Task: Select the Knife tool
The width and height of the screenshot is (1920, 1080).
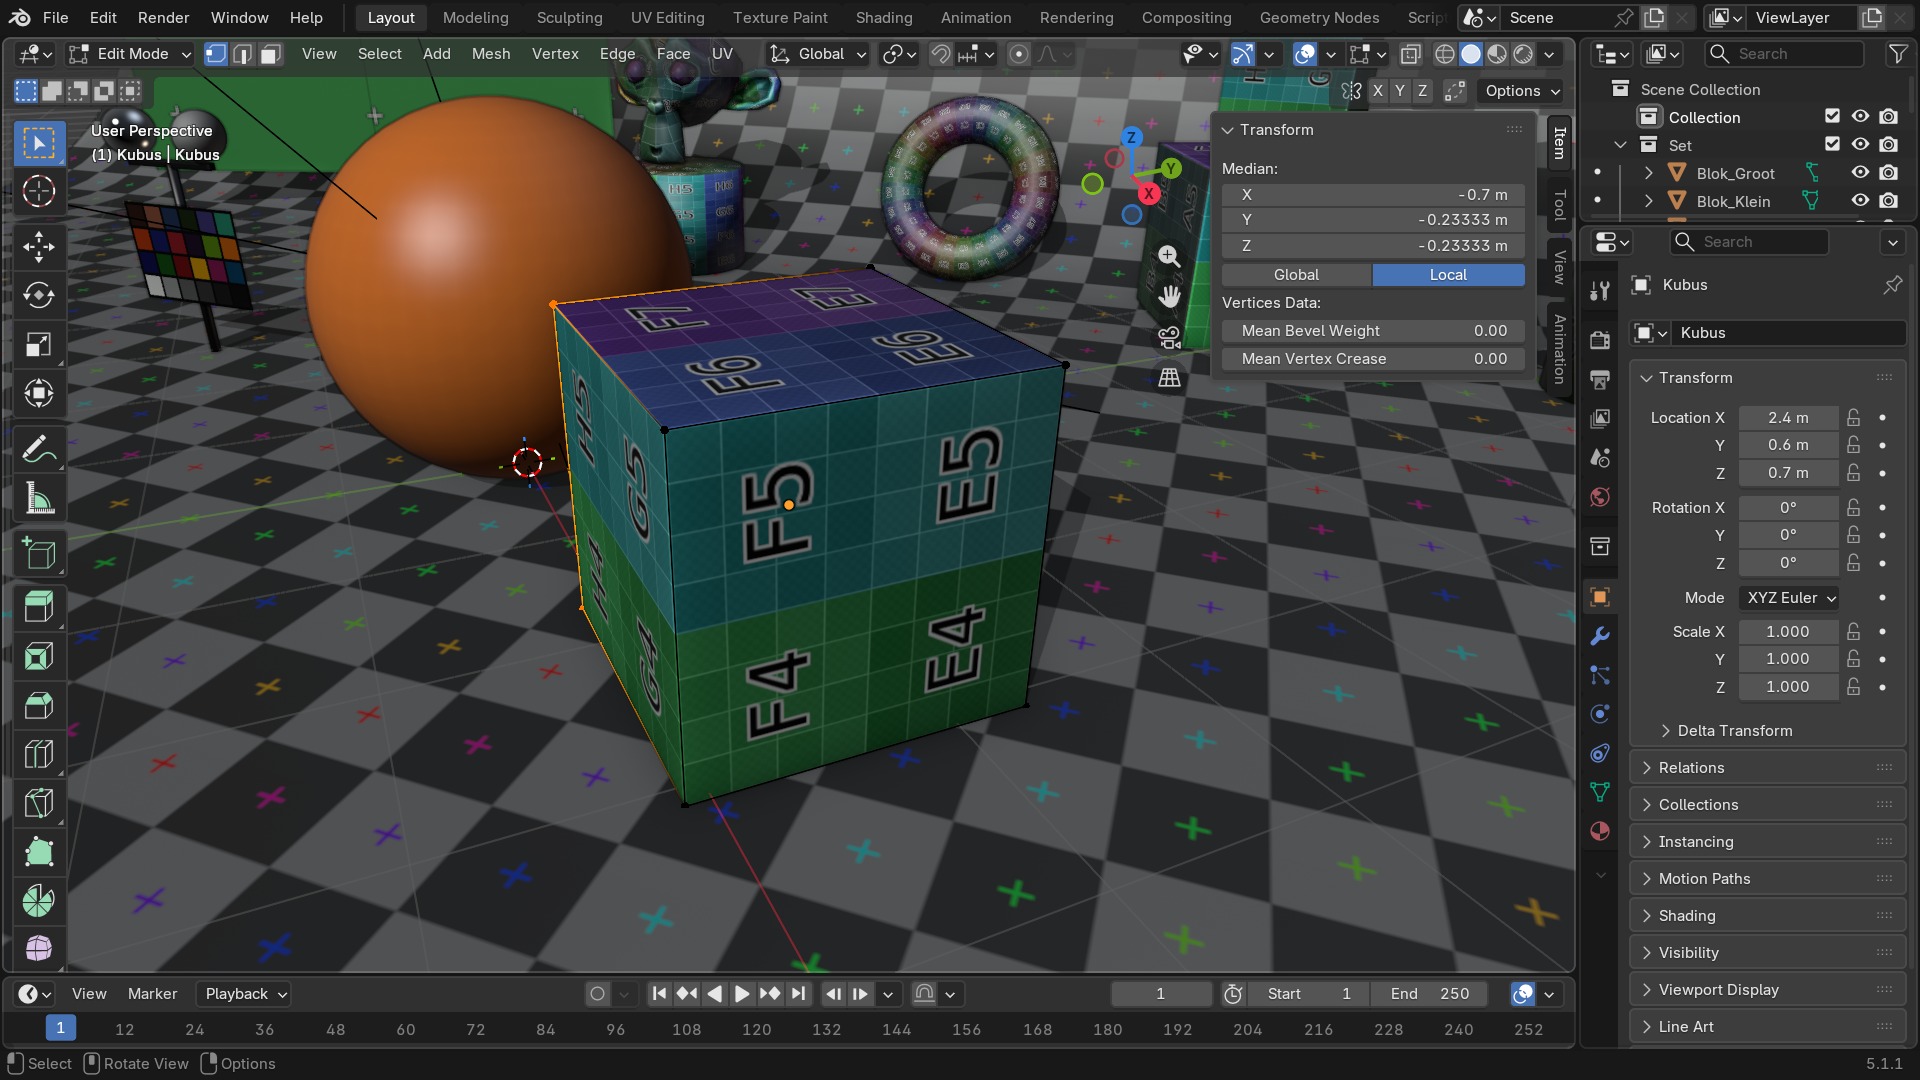Action: (x=38, y=803)
